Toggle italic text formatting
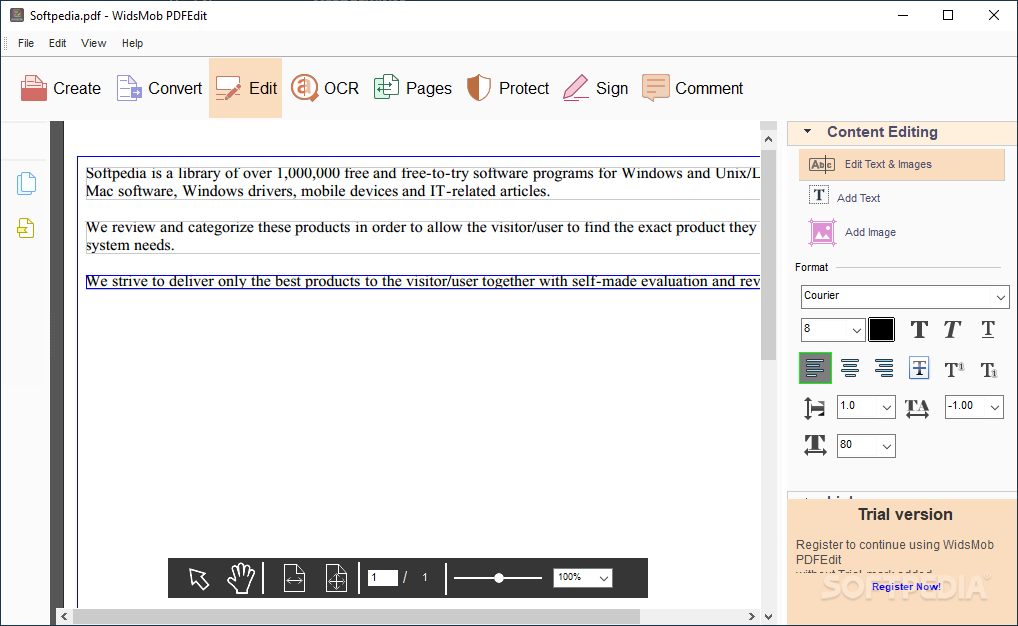The width and height of the screenshot is (1018, 626). pyautogui.click(x=952, y=329)
